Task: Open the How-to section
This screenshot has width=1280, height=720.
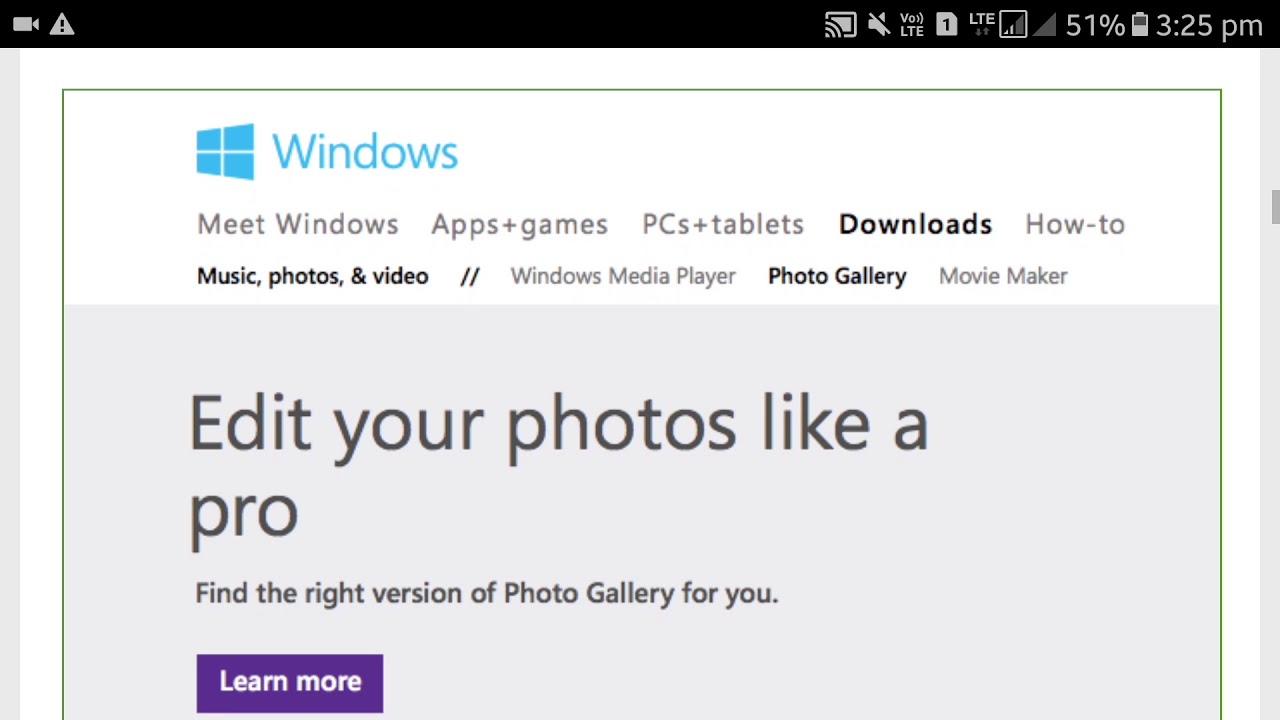Action: (x=1075, y=224)
